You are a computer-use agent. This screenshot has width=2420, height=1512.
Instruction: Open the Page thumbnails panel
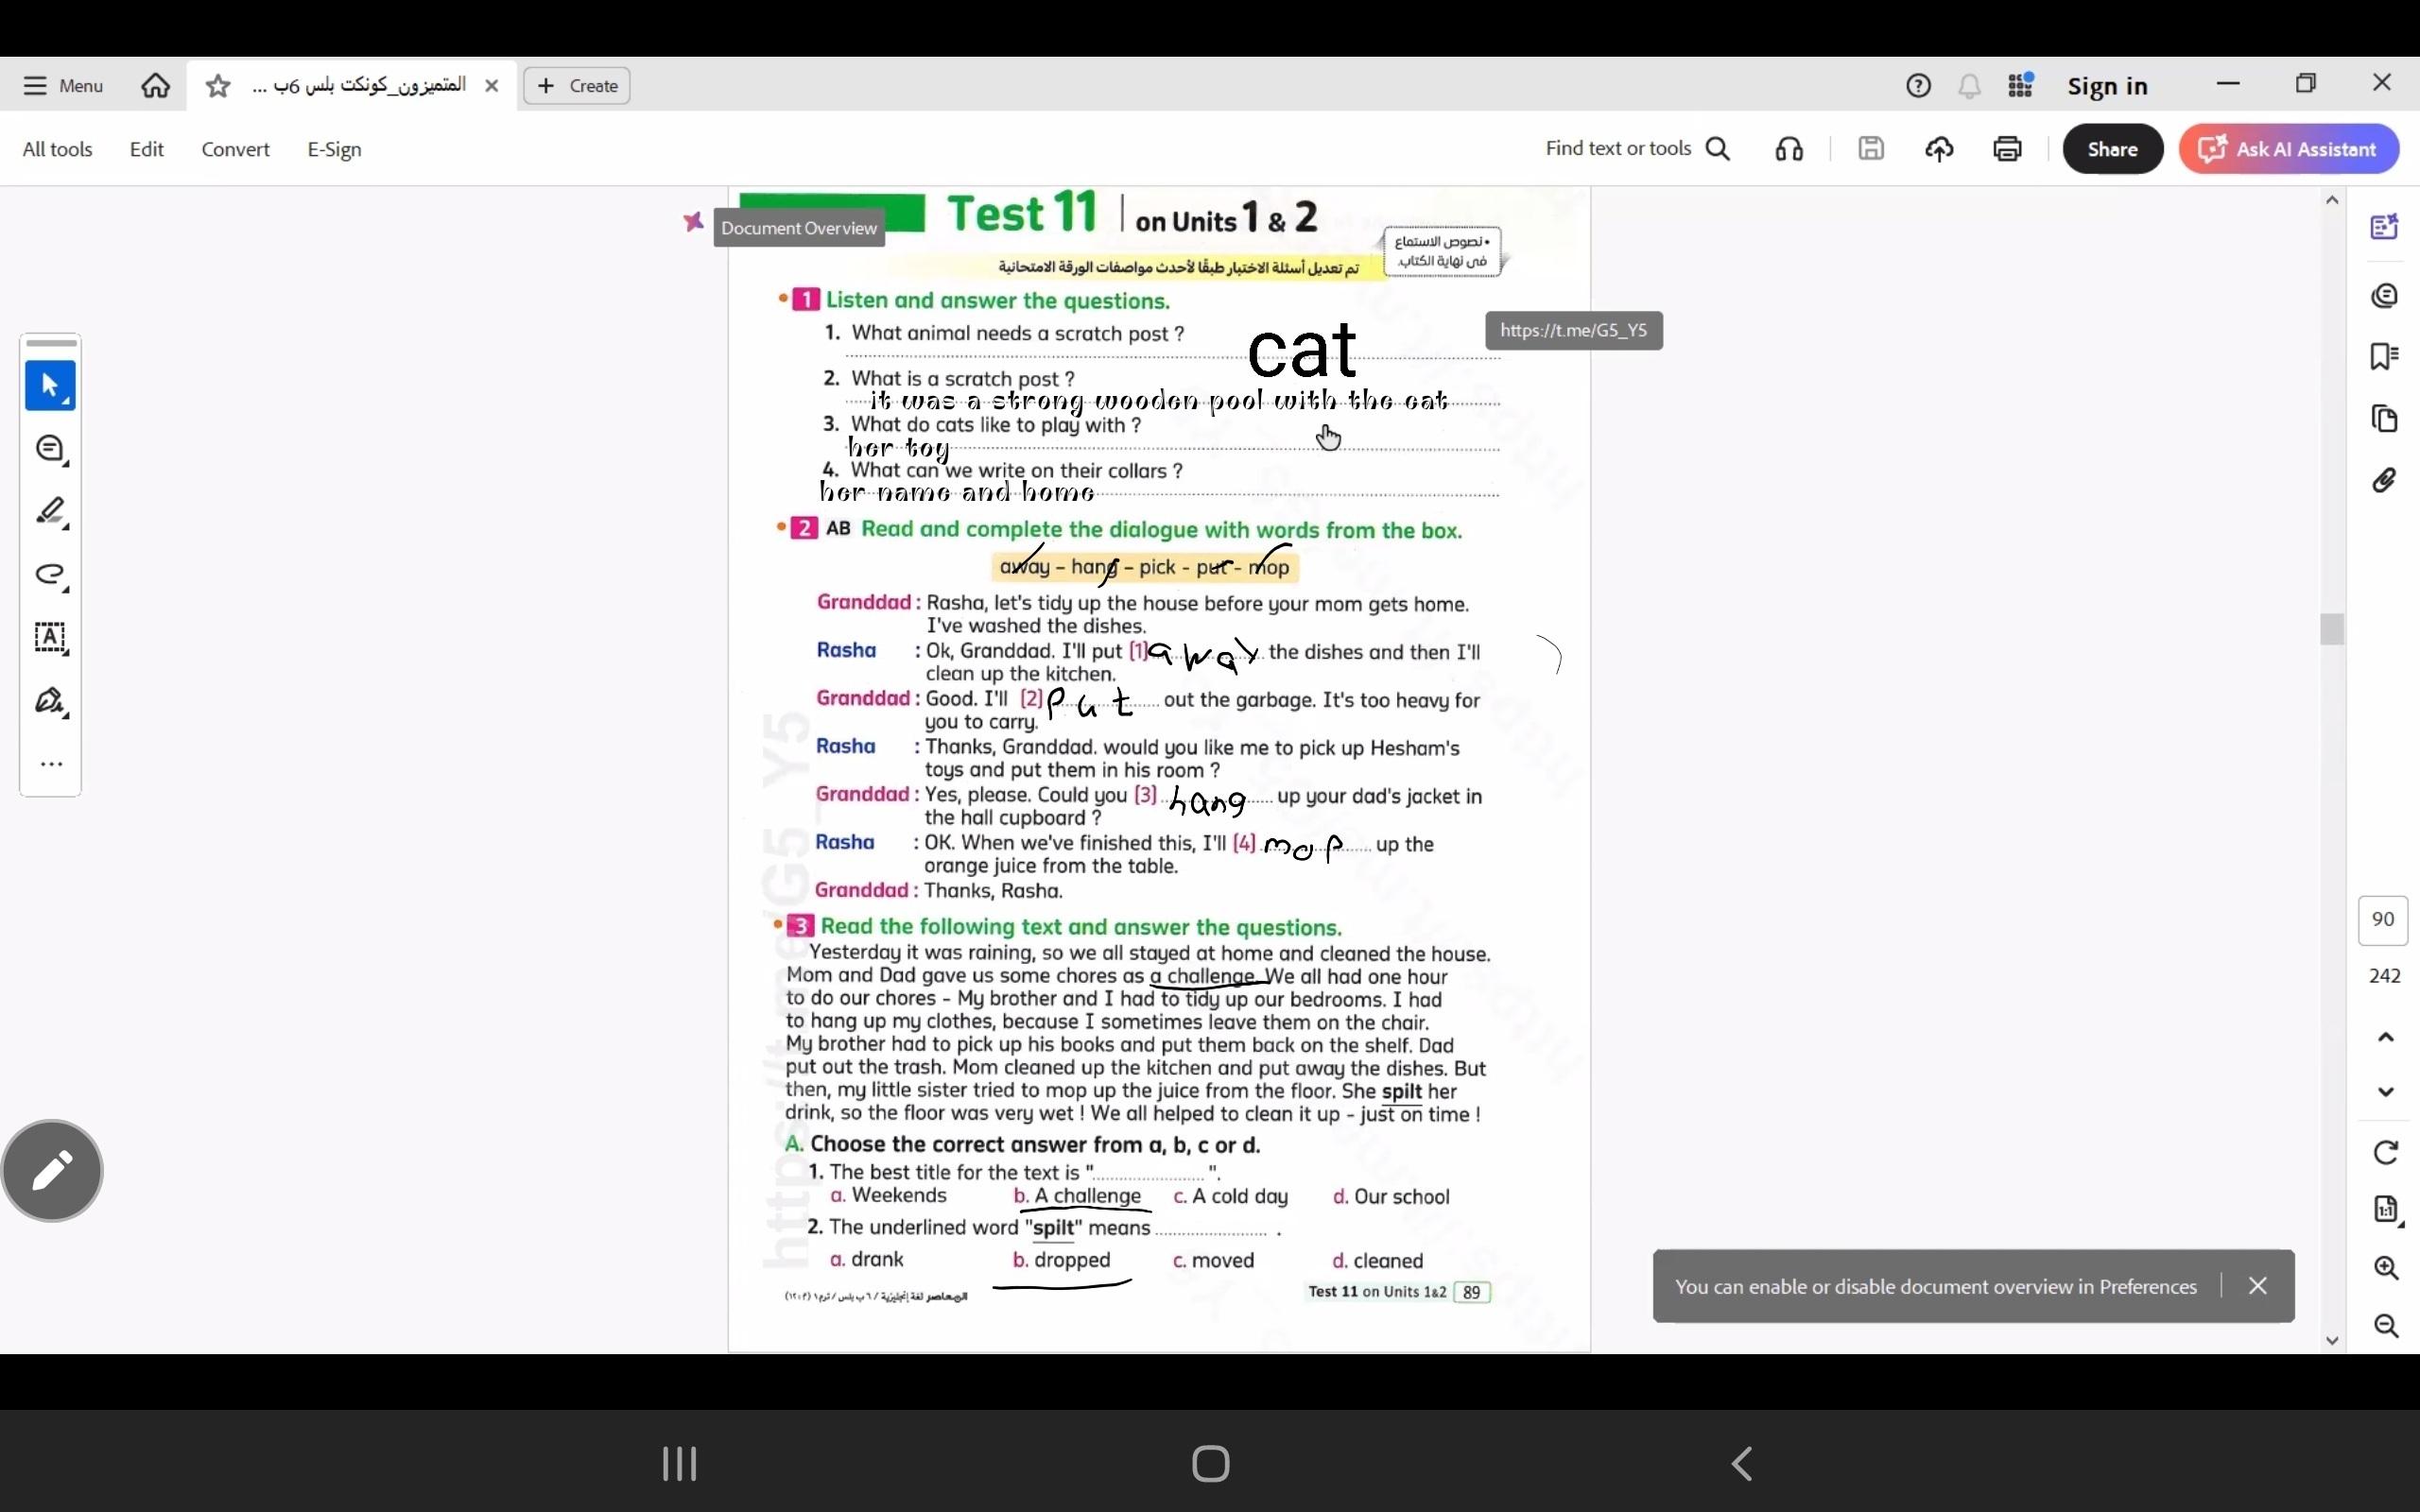coord(2384,418)
